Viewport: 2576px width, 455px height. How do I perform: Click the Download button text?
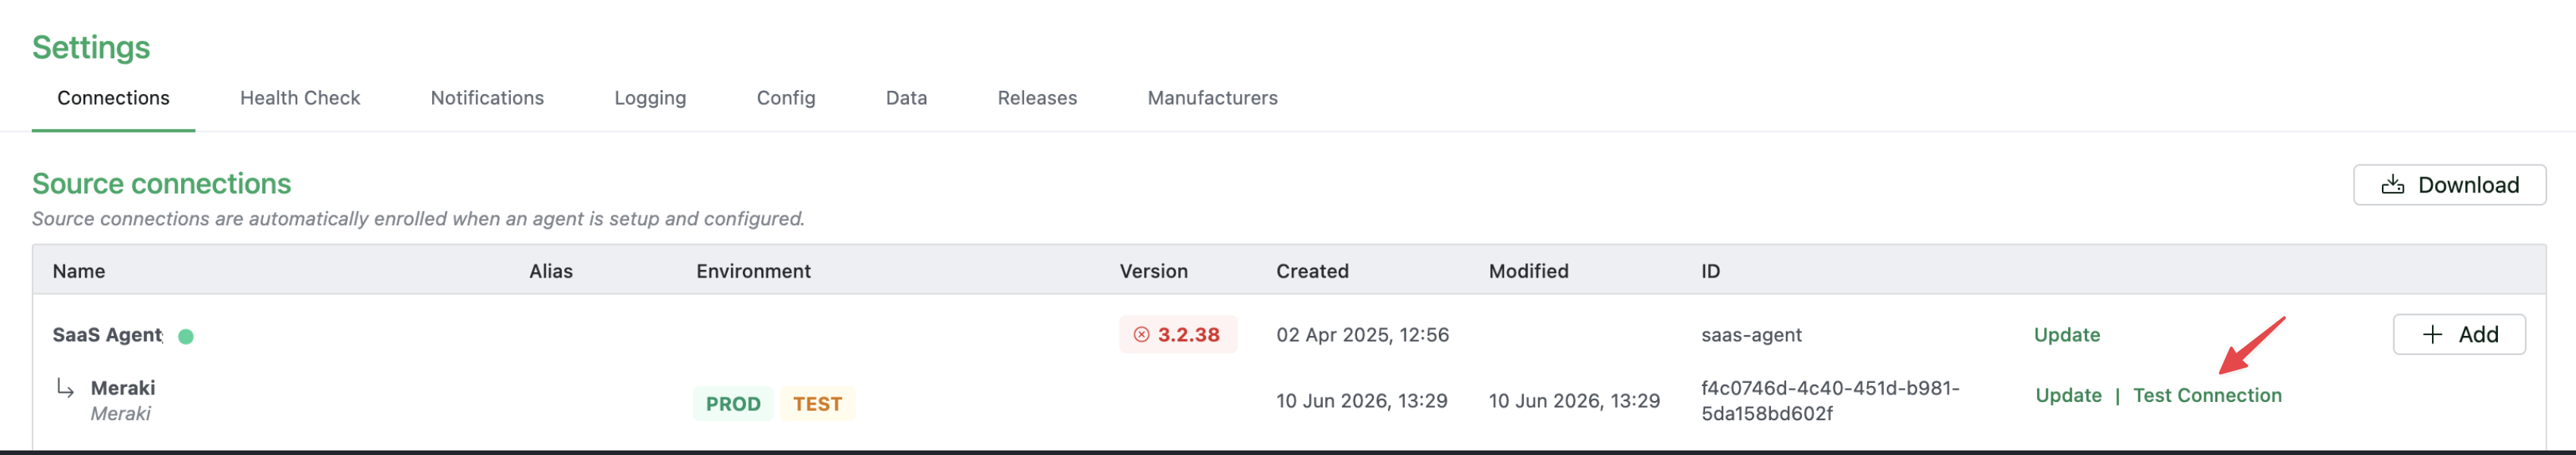(x=2468, y=185)
